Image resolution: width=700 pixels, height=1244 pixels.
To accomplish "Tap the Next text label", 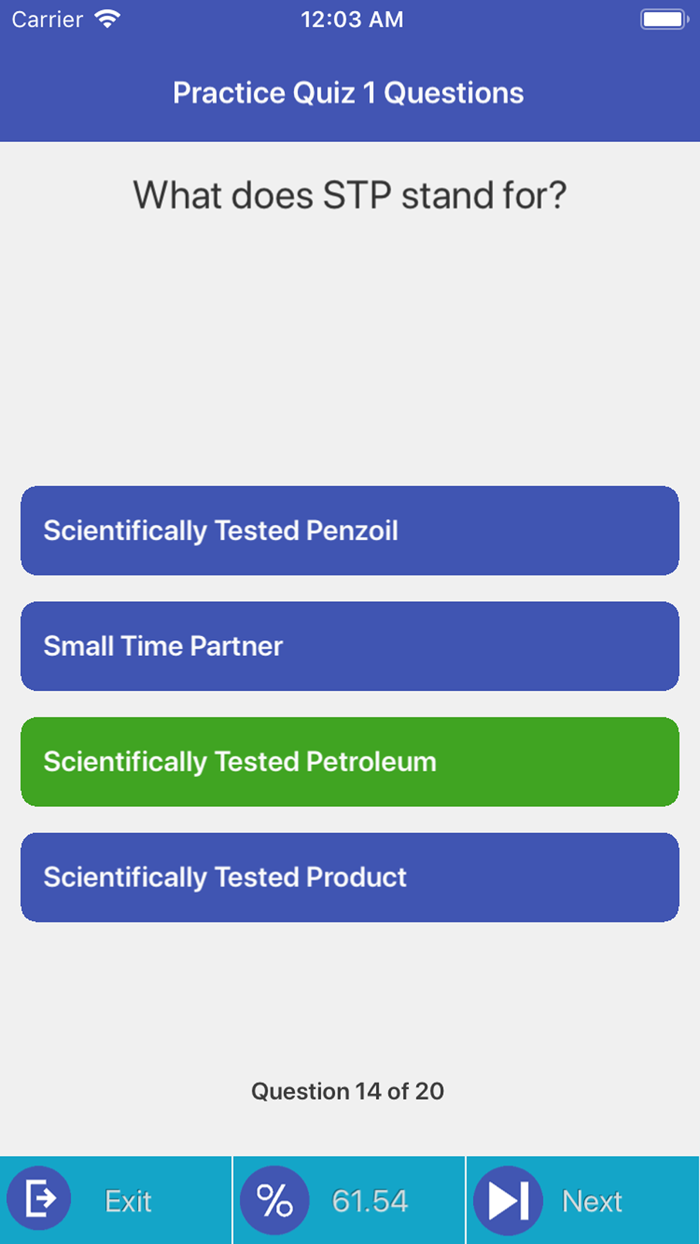I will click(592, 1201).
